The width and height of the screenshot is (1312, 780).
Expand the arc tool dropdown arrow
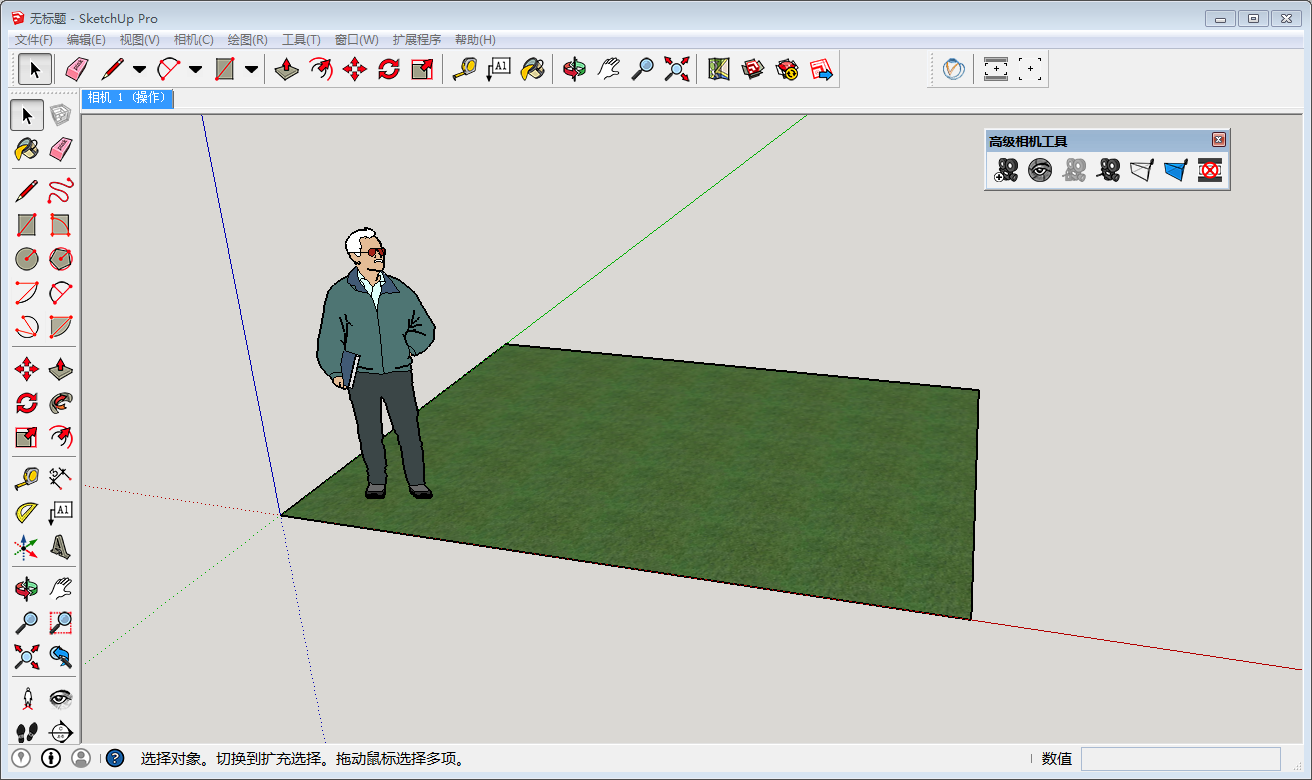pos(195,69)
